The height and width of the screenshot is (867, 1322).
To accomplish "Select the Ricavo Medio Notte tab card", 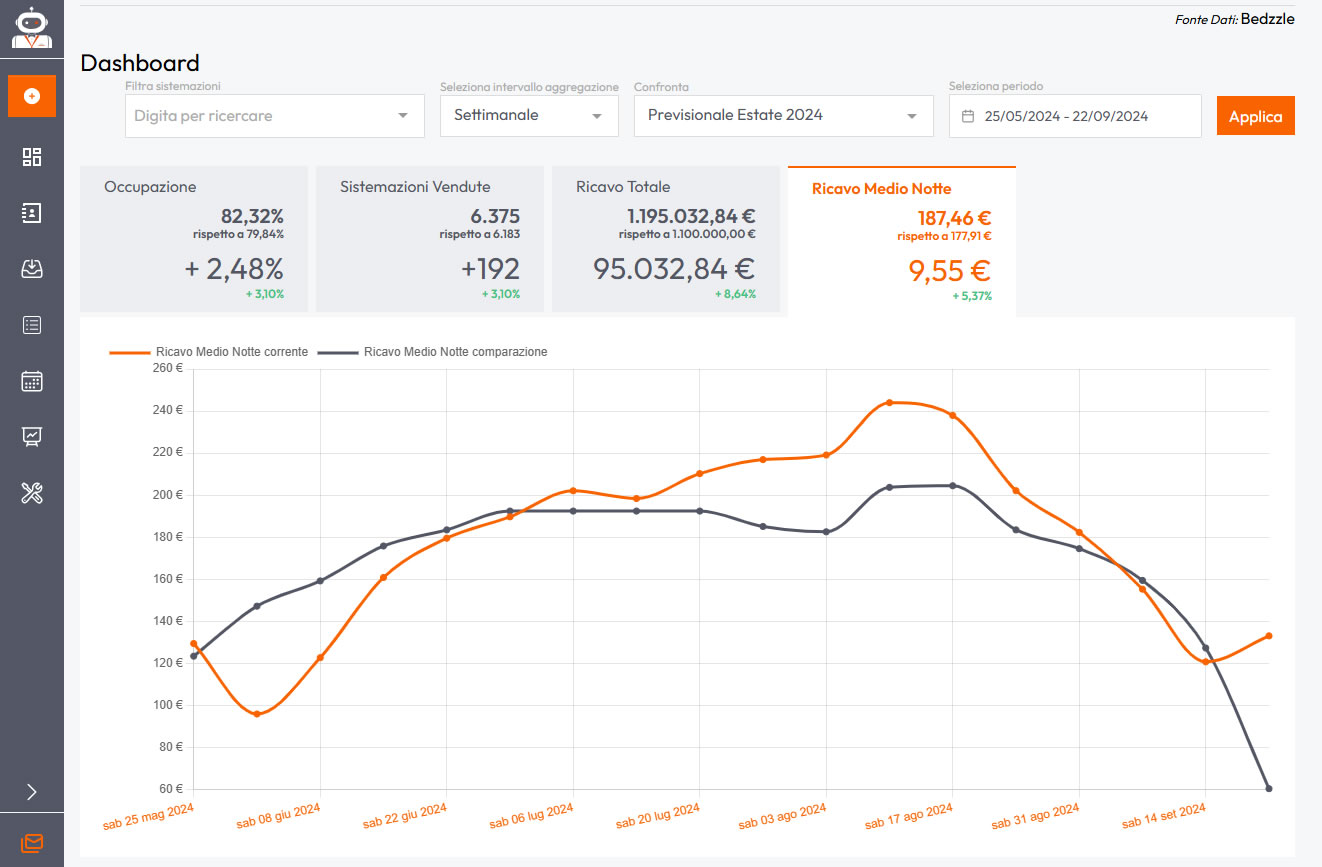I will (902, 241).
